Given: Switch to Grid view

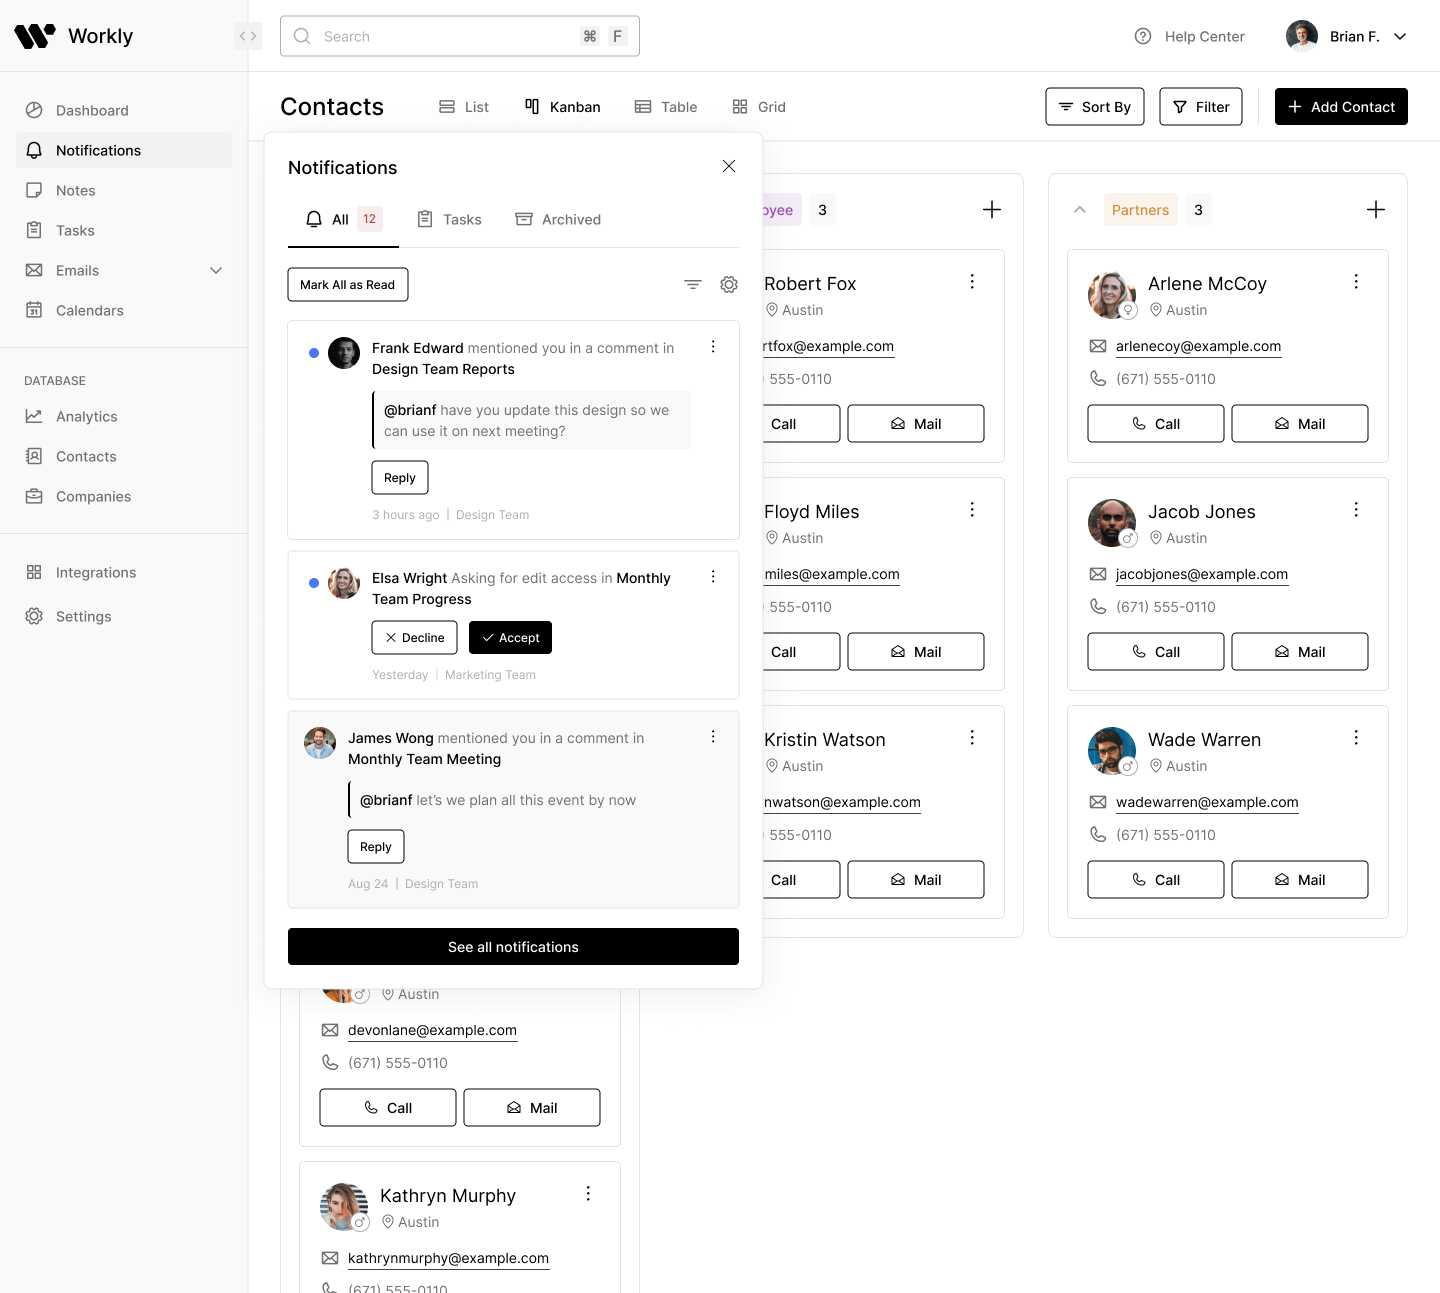Looking at the screenshot, I should (x=759, y=107).
